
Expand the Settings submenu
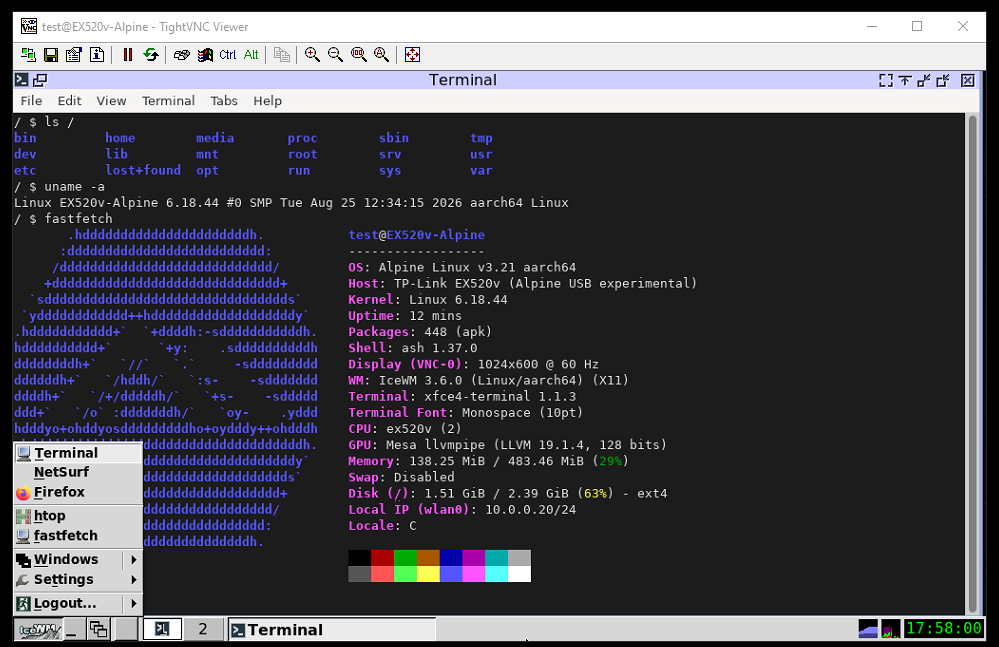click(78, 579)
